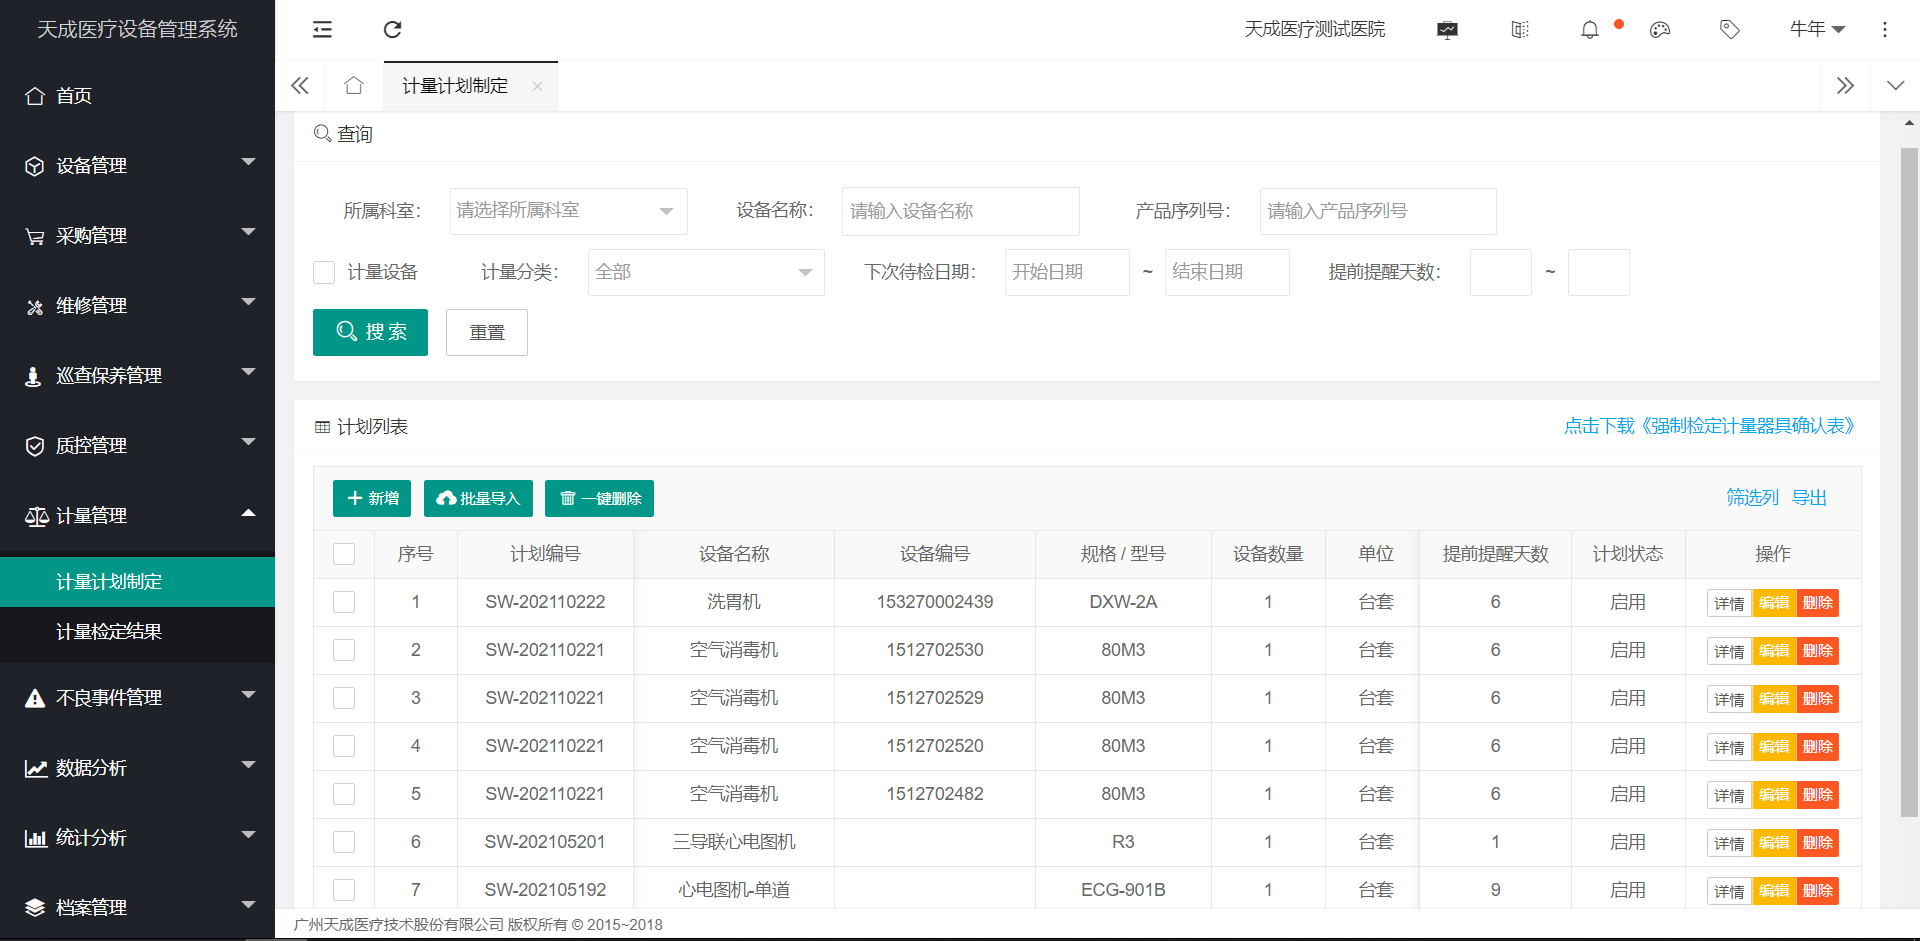Click the 质控管理 shield icon
Screen dimensions: 1920x941
coord(35,446)
